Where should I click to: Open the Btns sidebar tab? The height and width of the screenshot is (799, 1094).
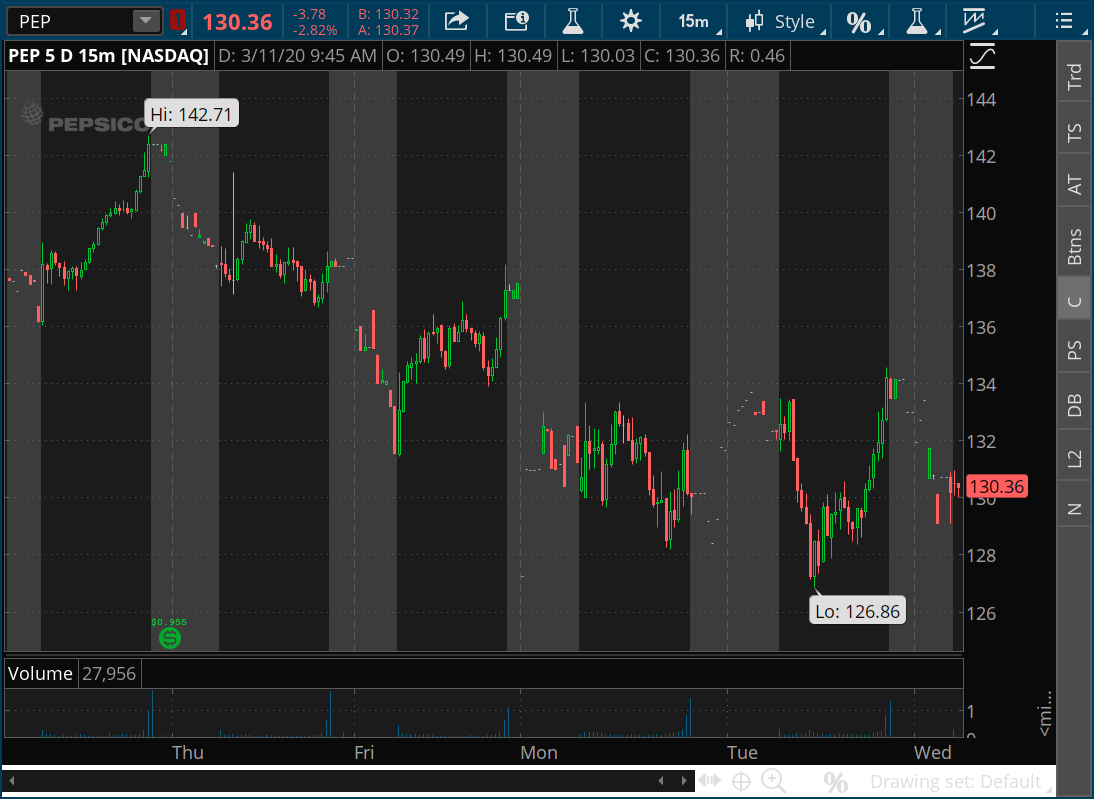pos(1074,246)
